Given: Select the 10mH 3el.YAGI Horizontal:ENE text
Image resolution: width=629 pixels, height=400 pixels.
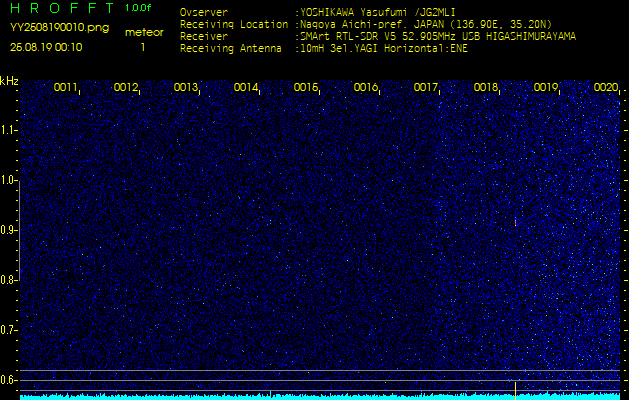Looking at the screenshot, I should pyautogui.click(x=383, y=49).
